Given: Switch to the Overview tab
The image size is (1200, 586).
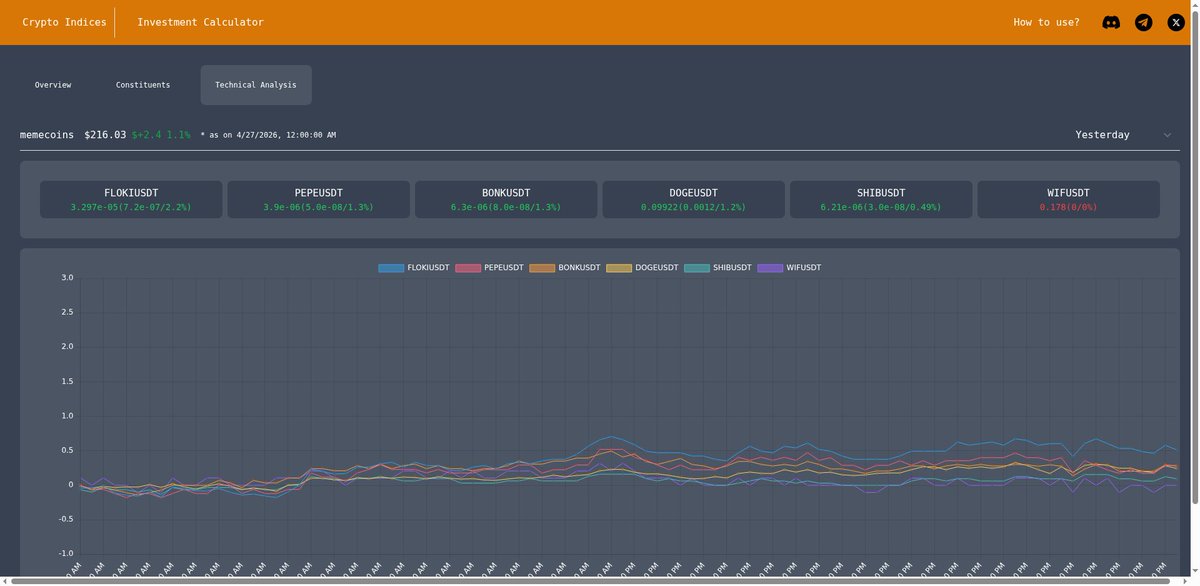Looking at the screenshot, I should pos(52,84).
